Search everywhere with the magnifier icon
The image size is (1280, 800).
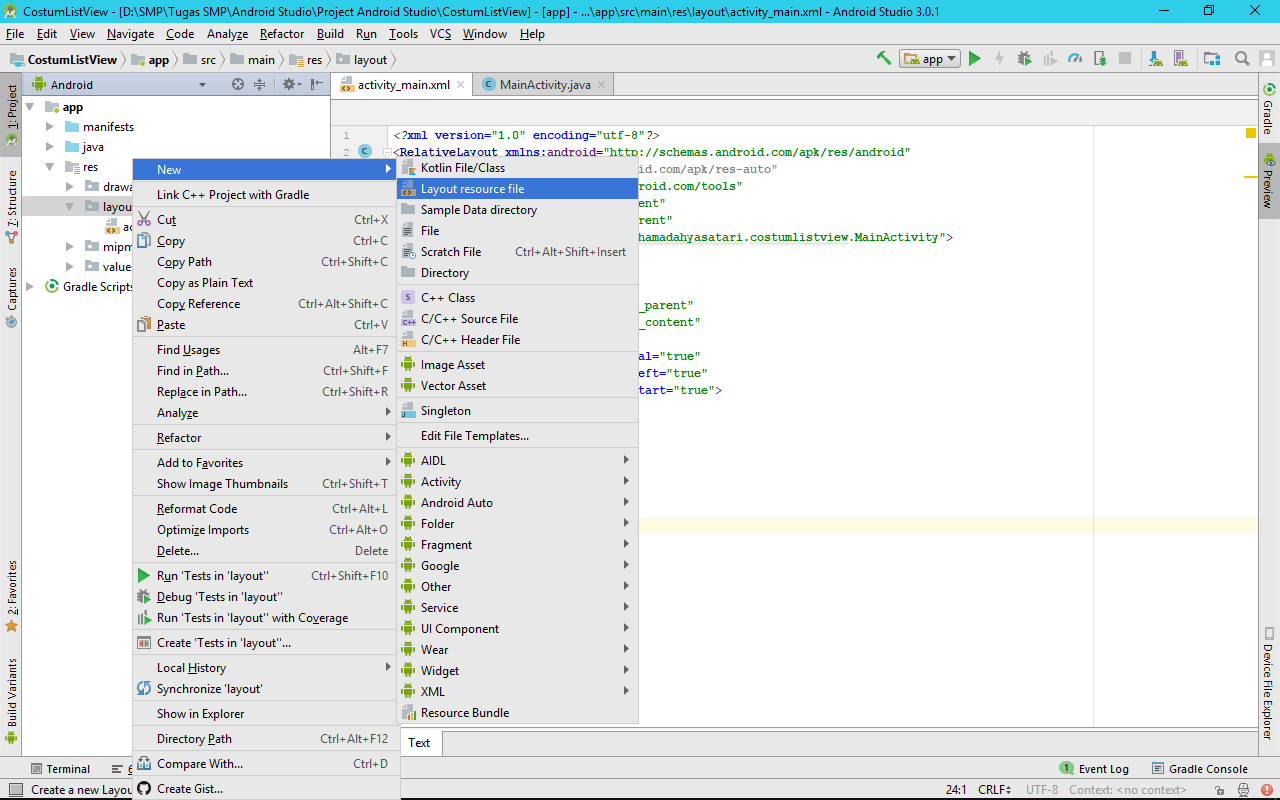1241,57
